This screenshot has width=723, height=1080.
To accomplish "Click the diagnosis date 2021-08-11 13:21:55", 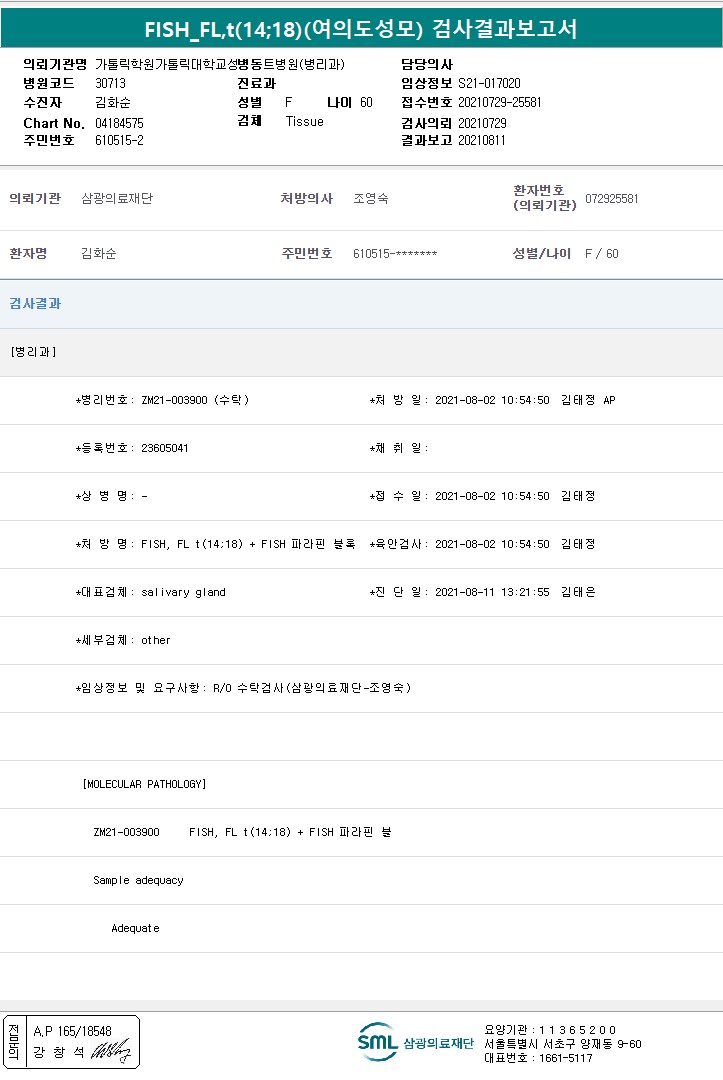I will tap(492, 592).
